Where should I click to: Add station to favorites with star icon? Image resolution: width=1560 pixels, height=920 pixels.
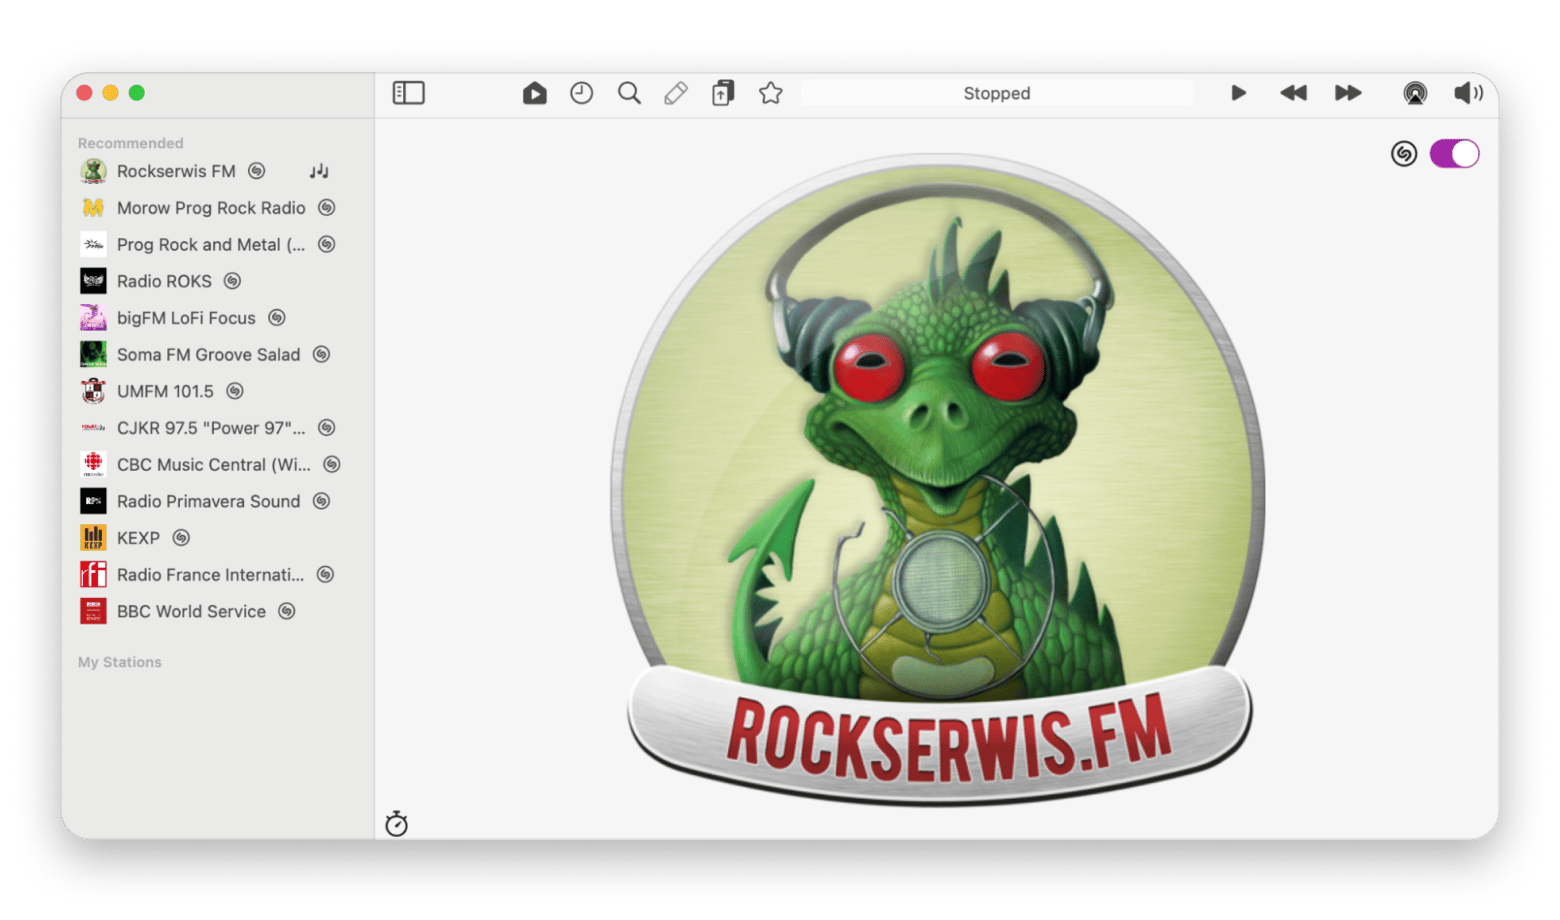[770, 93]
